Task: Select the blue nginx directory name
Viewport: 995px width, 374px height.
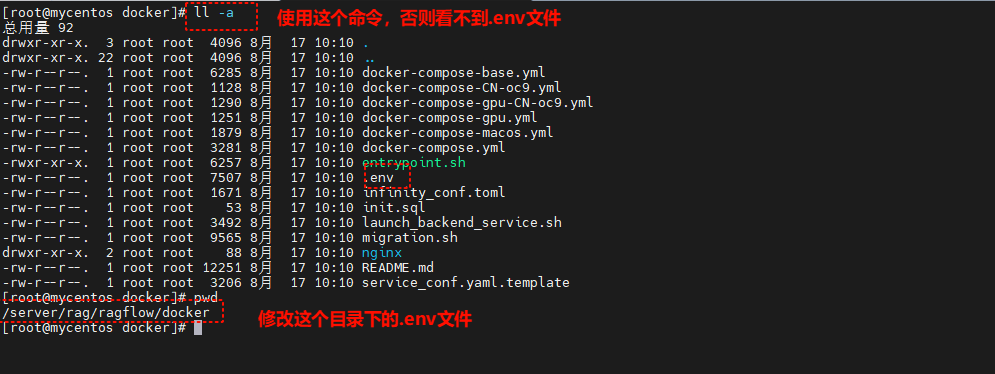Action: 382,253
